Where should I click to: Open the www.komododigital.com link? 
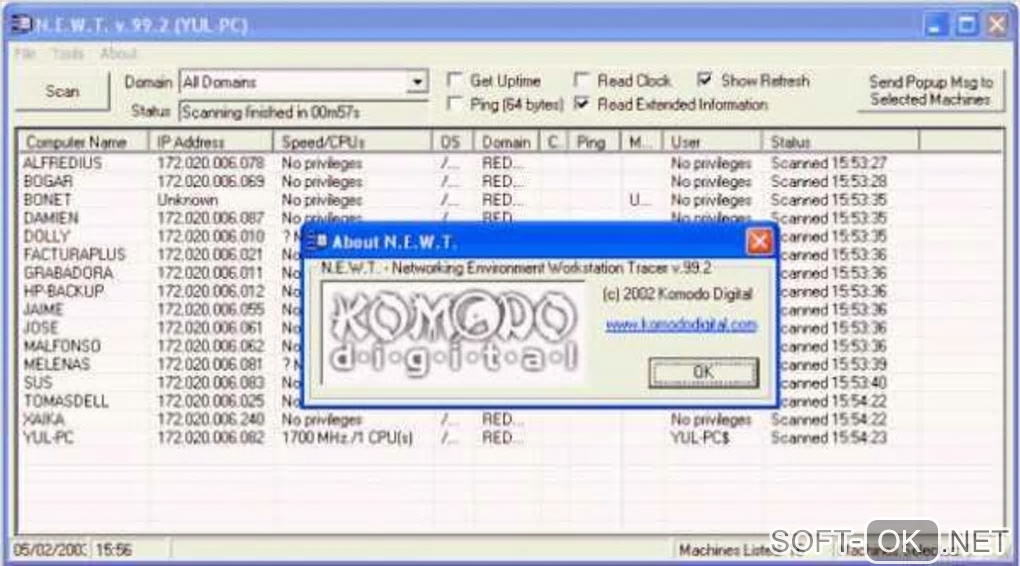(681, 324)
